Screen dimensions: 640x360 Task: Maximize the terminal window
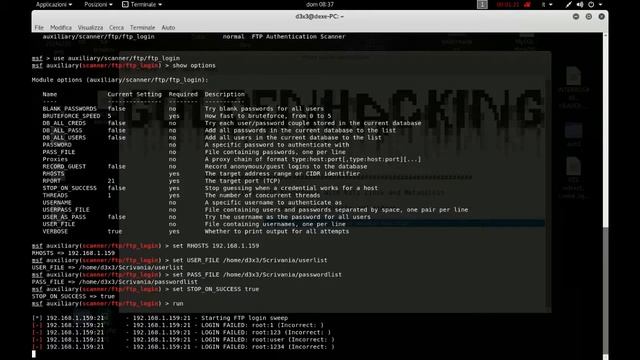(x=589, y=16)
